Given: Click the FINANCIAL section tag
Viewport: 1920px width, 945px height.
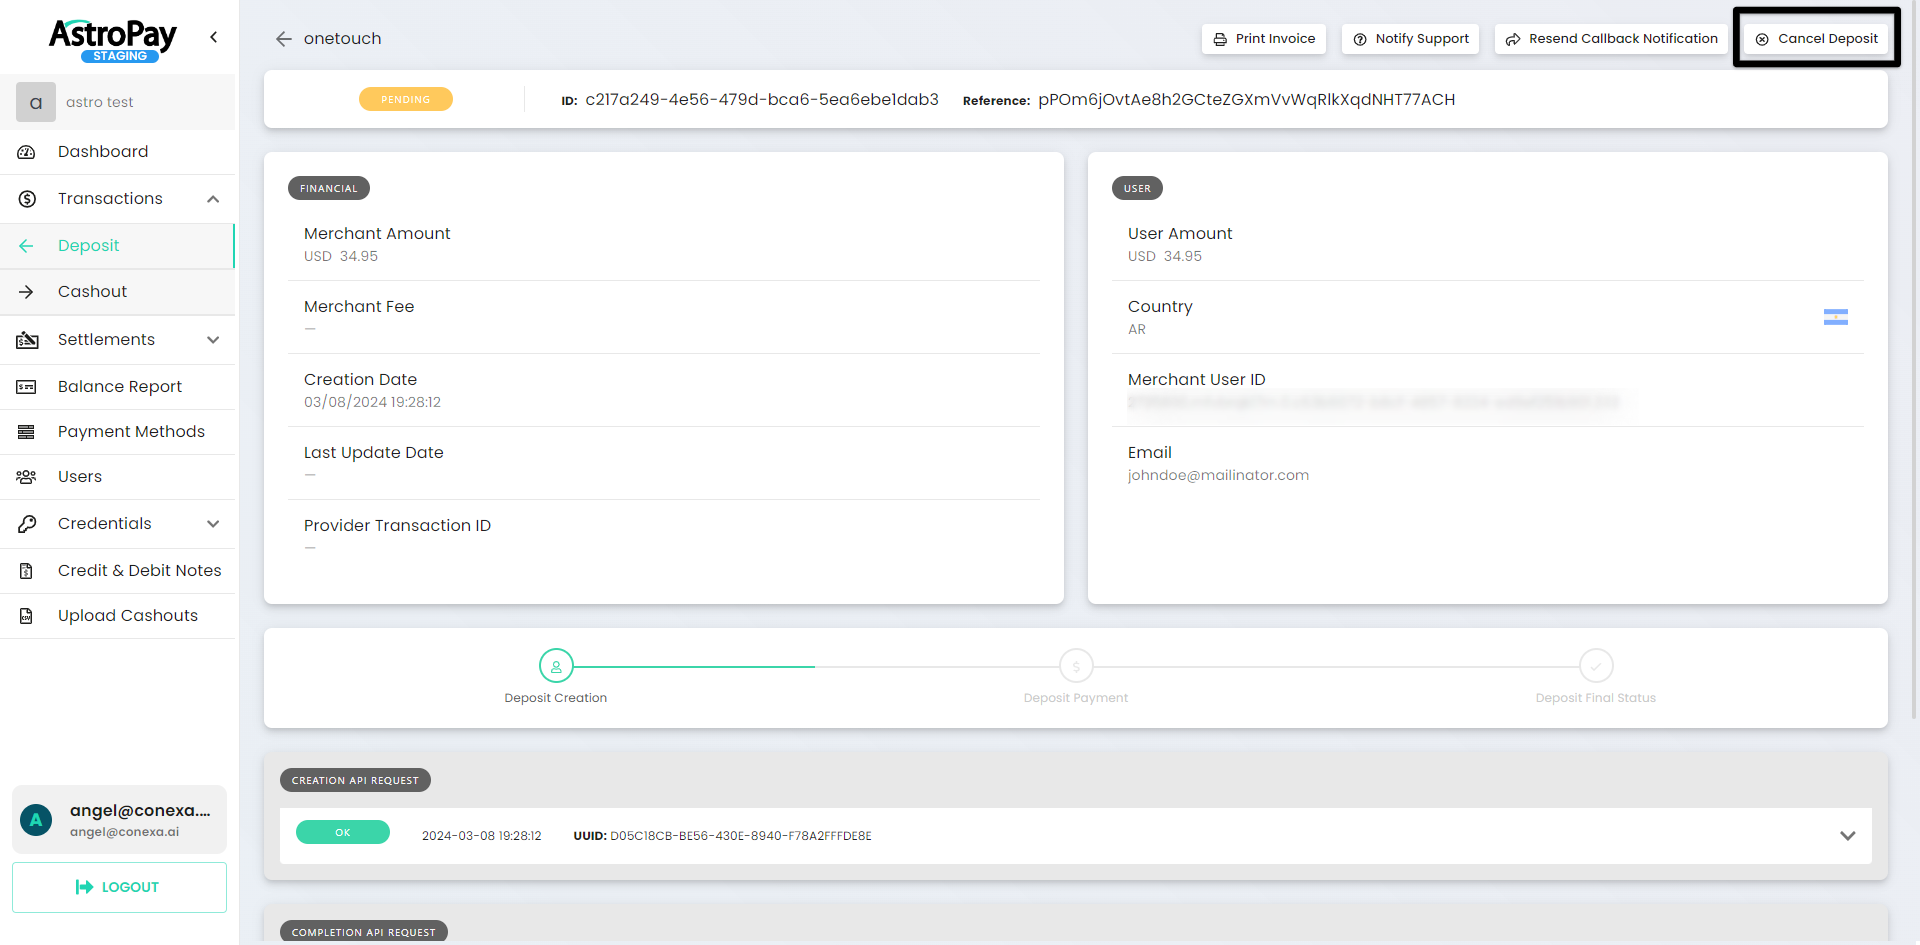Looking at the screenshot, I should [x=329, y=188].
